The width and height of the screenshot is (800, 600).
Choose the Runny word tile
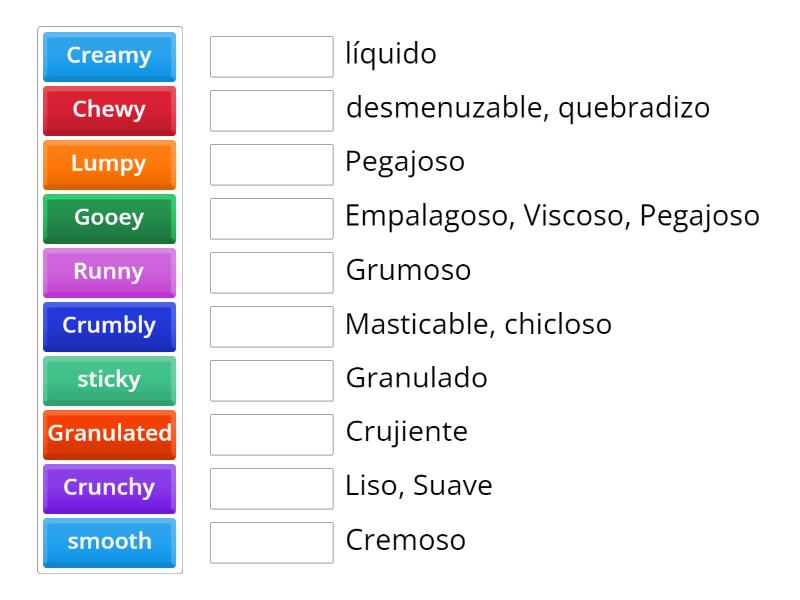[109, 272]
